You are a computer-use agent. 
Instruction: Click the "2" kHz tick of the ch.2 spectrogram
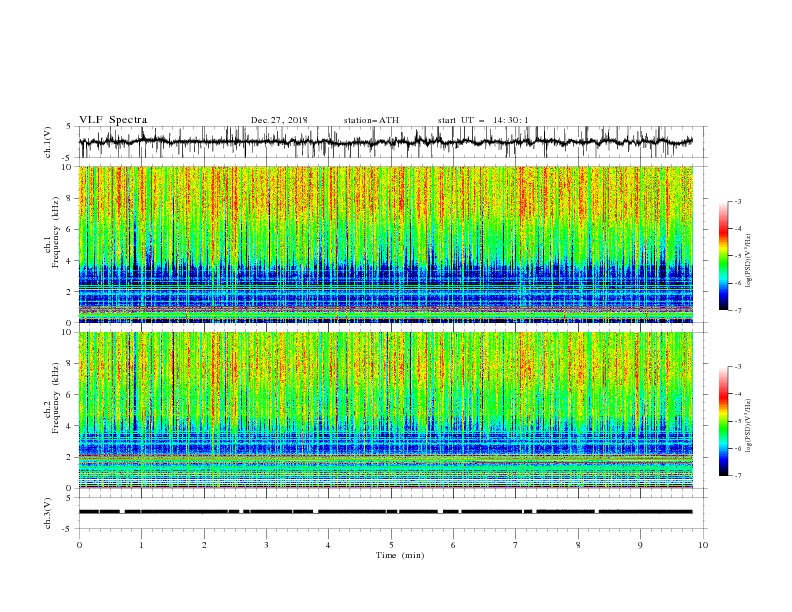[70, 457]
